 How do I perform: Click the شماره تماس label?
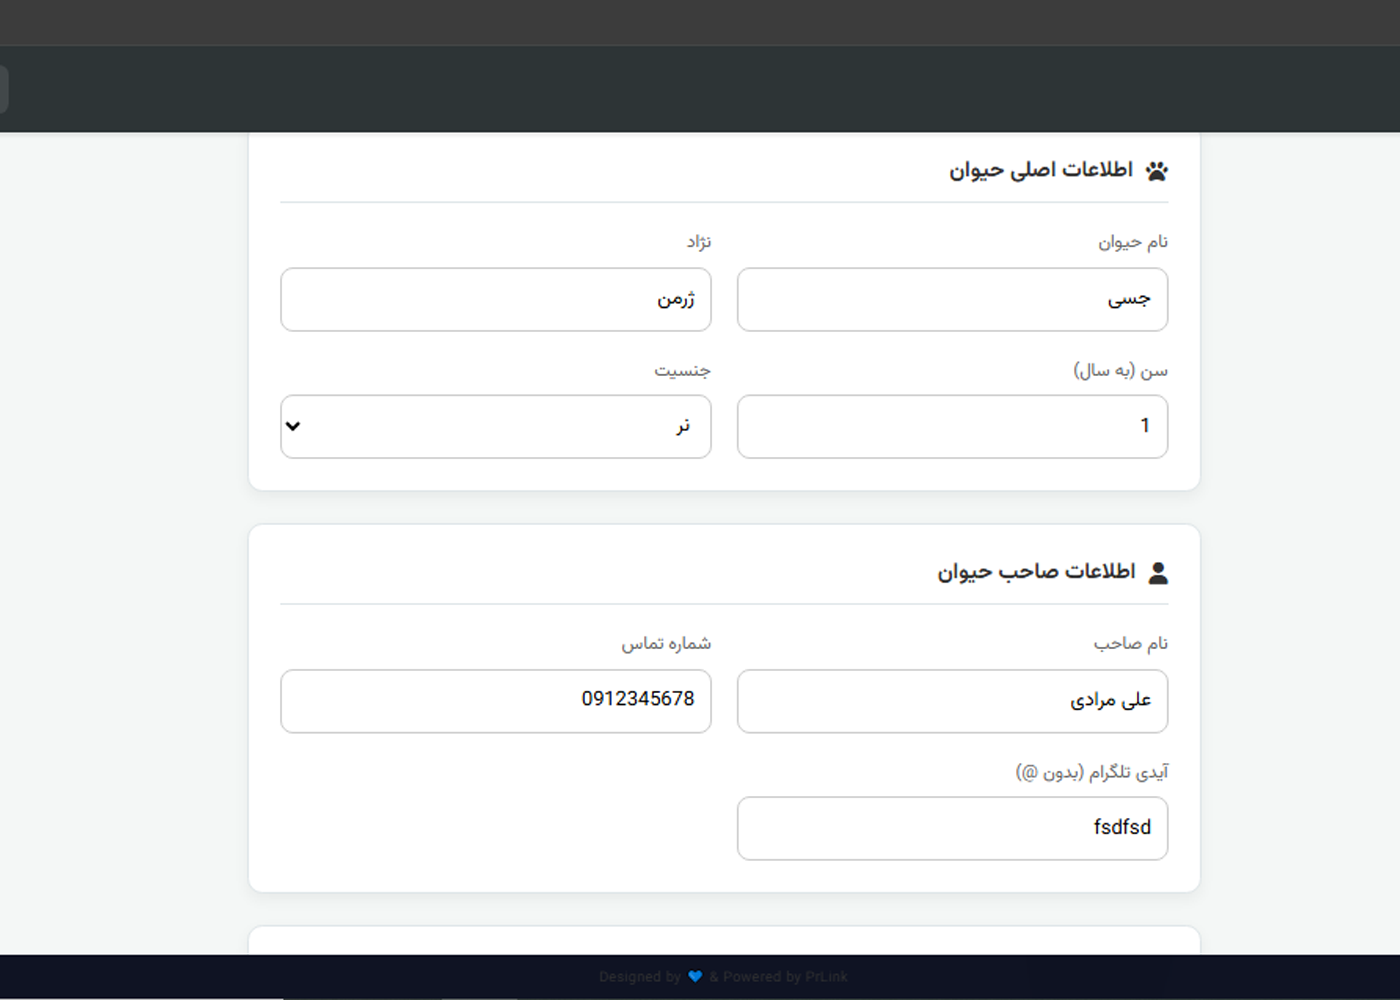click(666, 644)
